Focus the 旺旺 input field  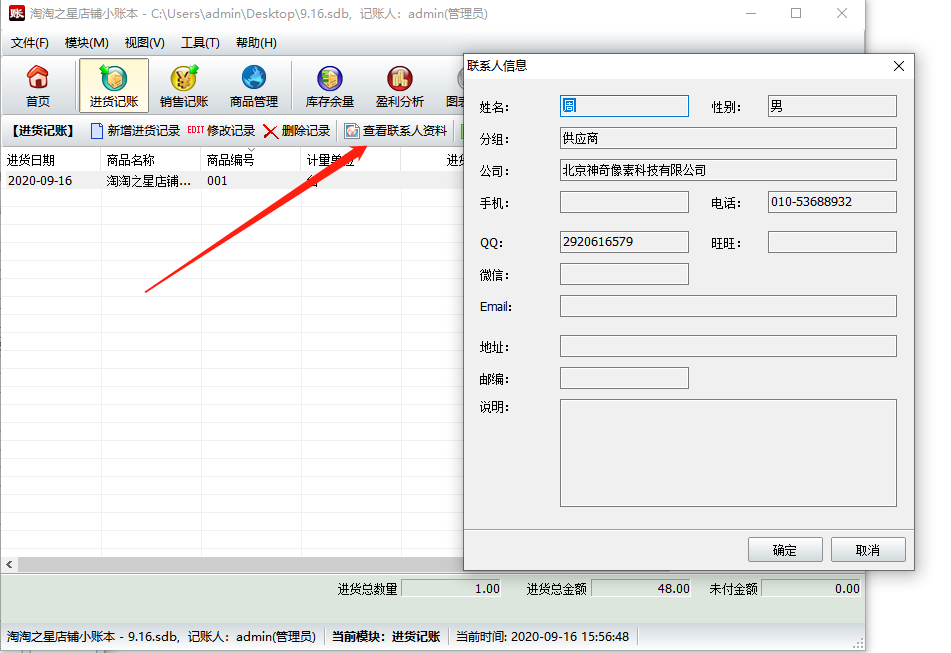click(x=832, y=242)
